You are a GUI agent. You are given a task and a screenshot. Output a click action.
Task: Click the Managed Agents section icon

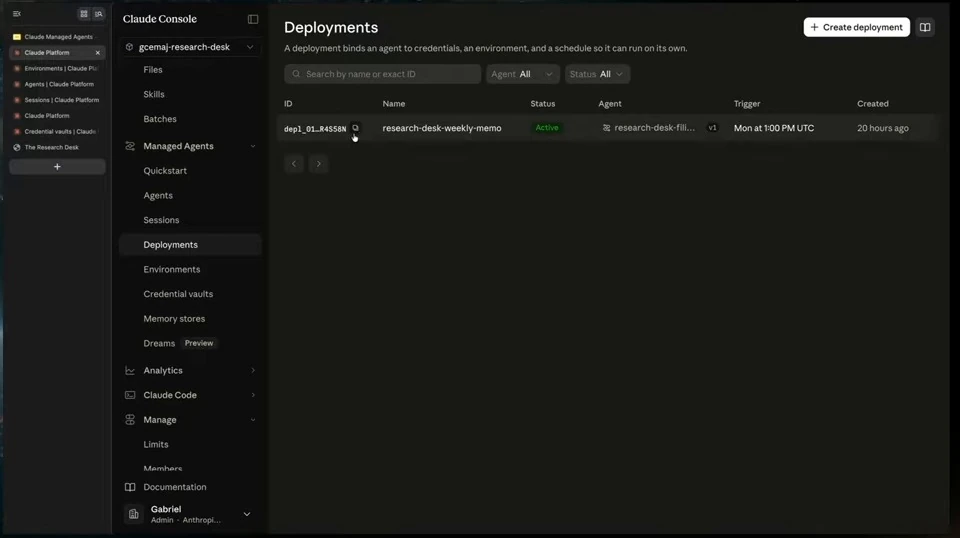coord(130,146)
